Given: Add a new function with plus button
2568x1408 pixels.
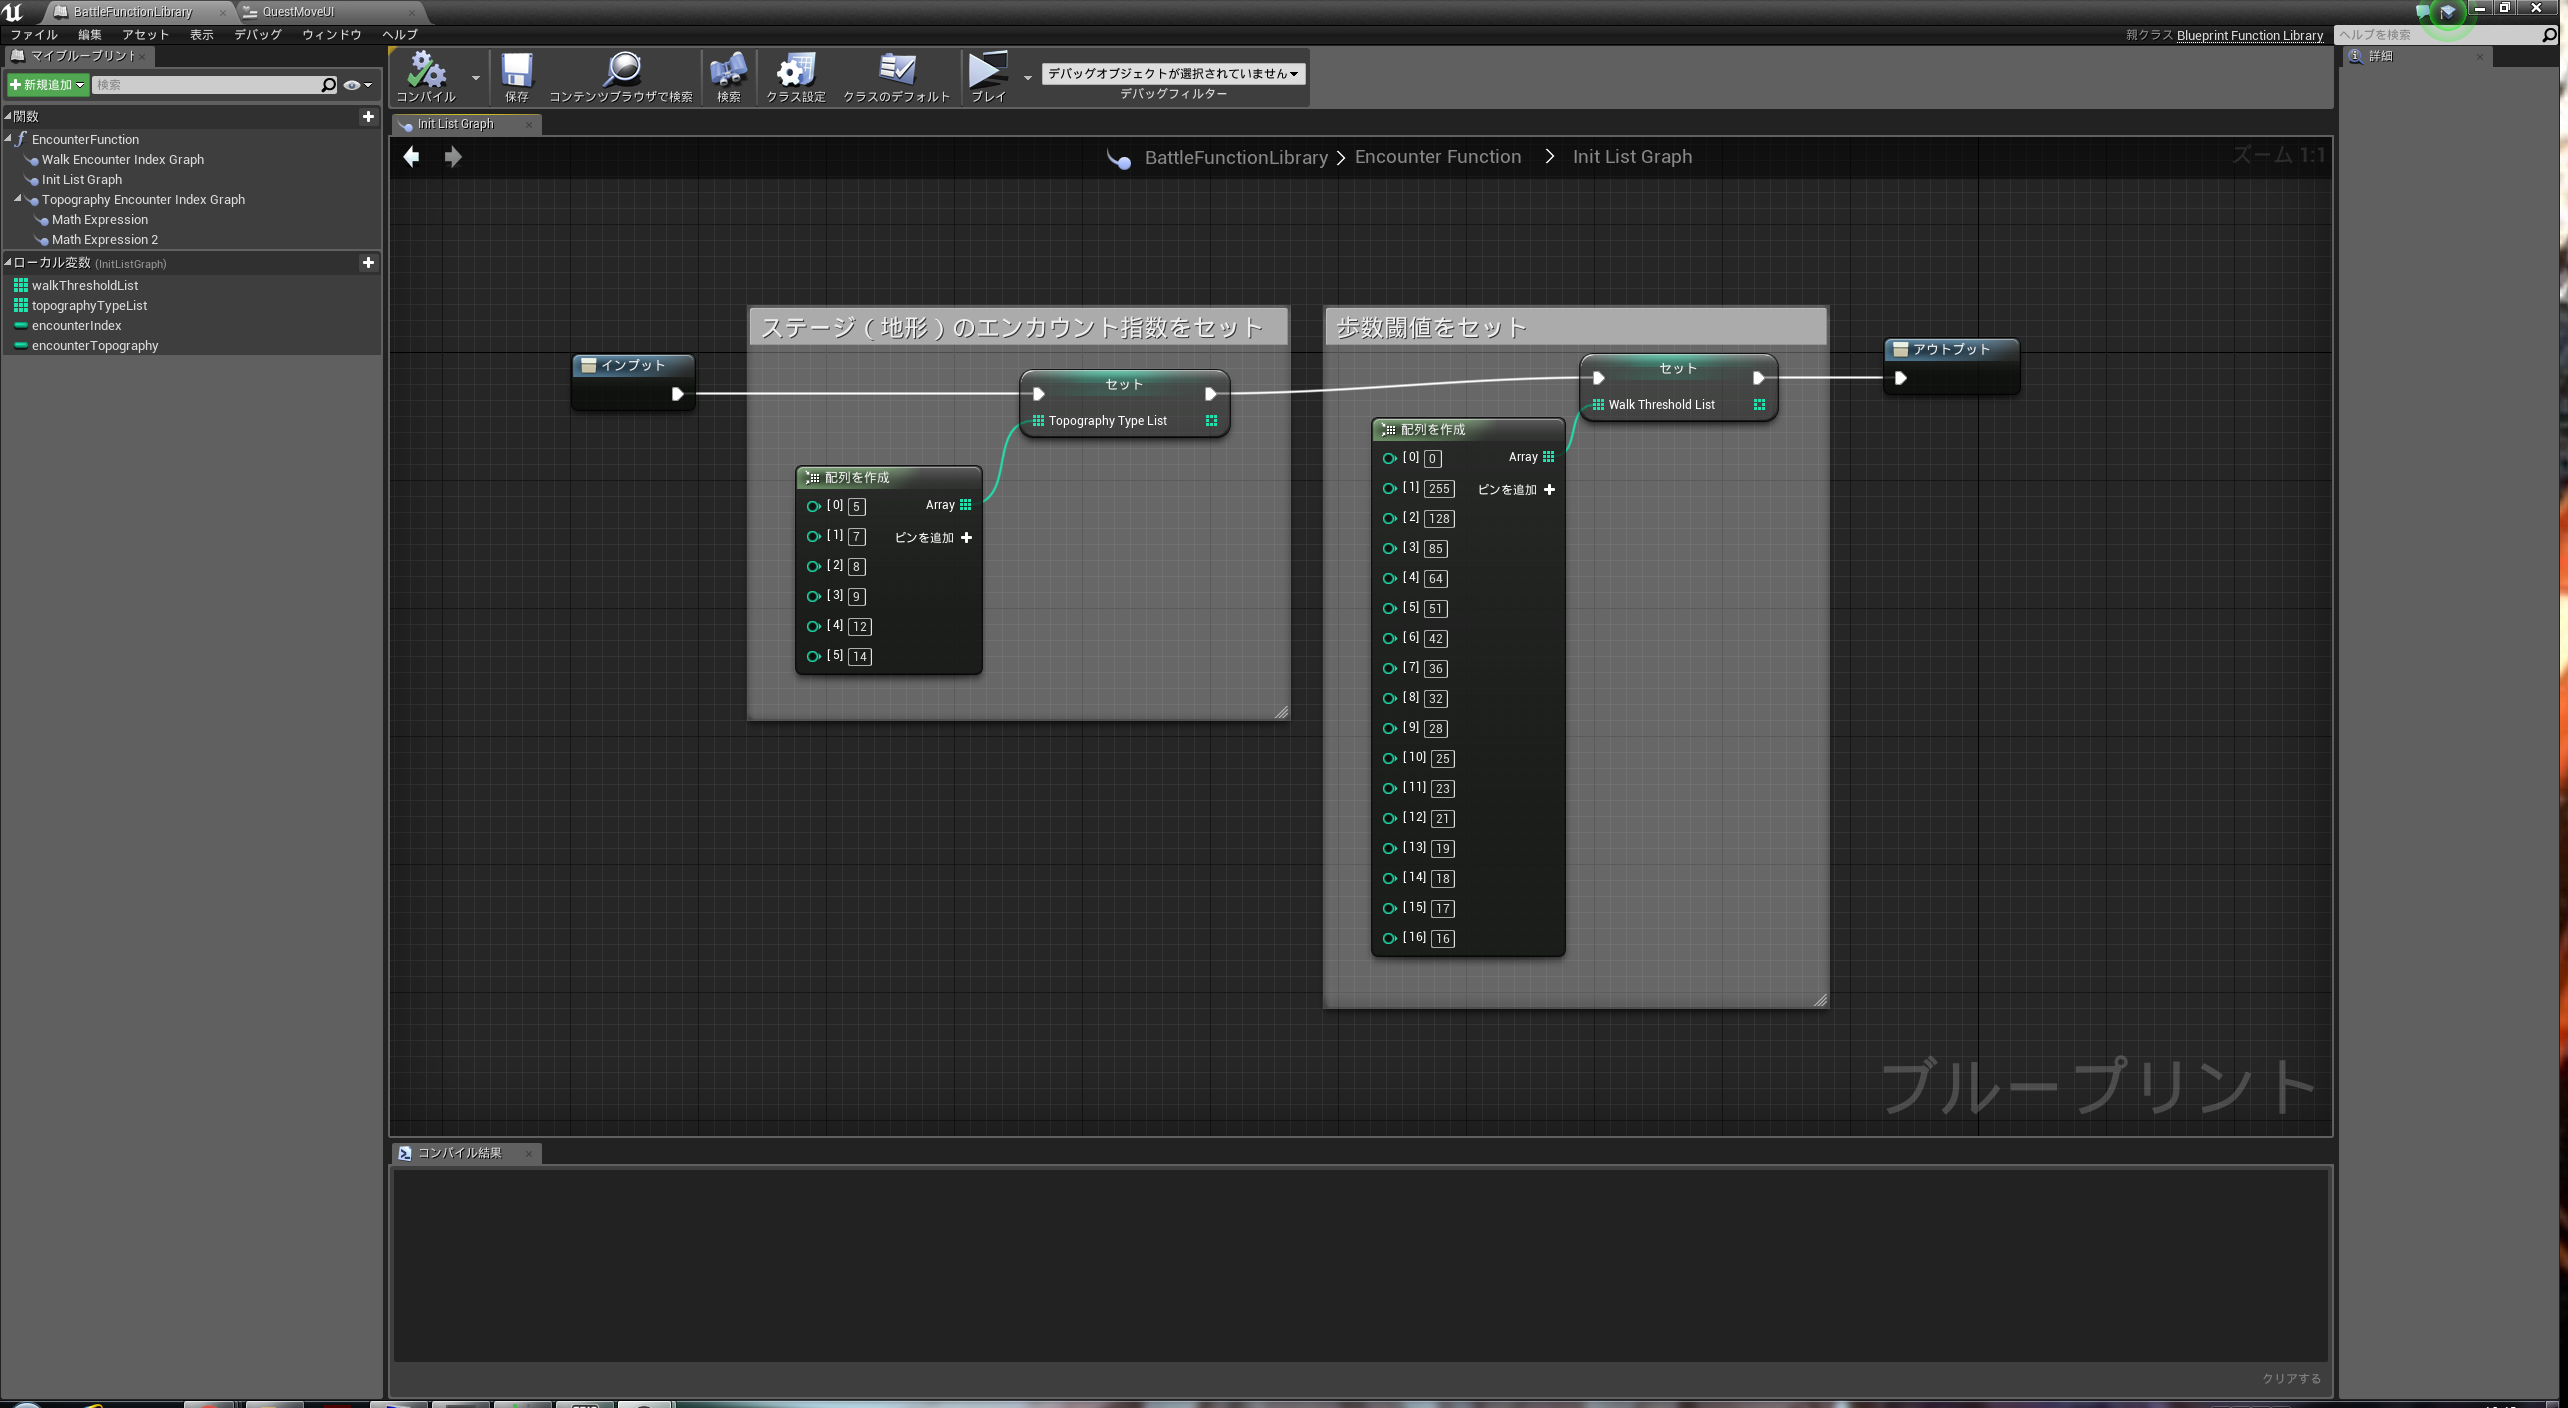Looking at the screenshot, I should pos(368,116).
